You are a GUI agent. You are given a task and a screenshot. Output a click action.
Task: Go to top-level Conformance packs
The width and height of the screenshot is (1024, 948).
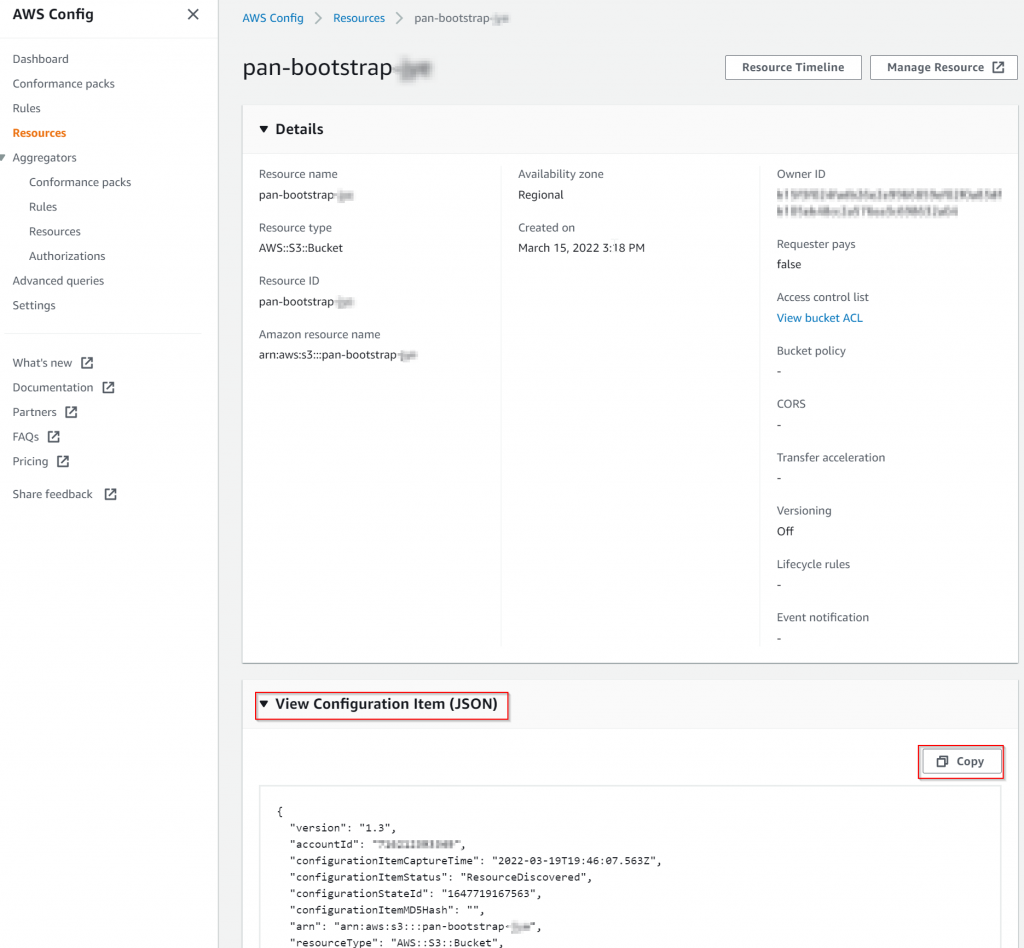[x=63, y=84]
